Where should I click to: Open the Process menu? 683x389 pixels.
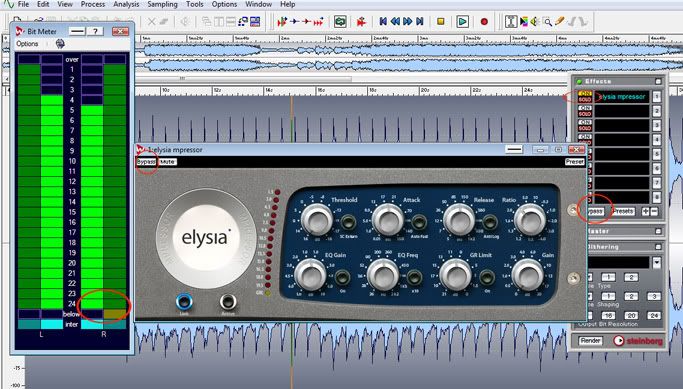tap(93, 4)
